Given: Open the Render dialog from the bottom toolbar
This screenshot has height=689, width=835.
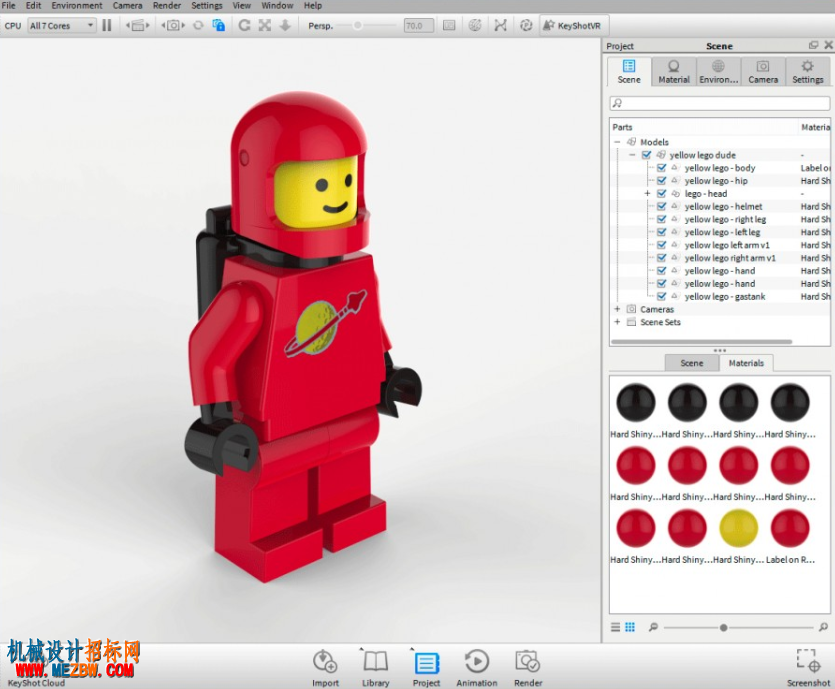Looking at the screenshot, I should tap(528, 668).
